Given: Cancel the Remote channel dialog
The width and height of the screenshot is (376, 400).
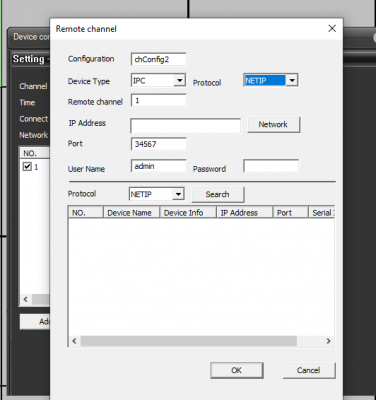Looking at the screenshot, I should pos(309,370).
